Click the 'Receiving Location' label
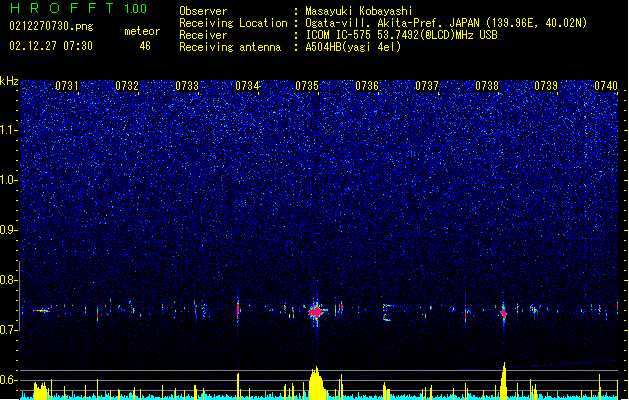629x400 pixels. 233,23
